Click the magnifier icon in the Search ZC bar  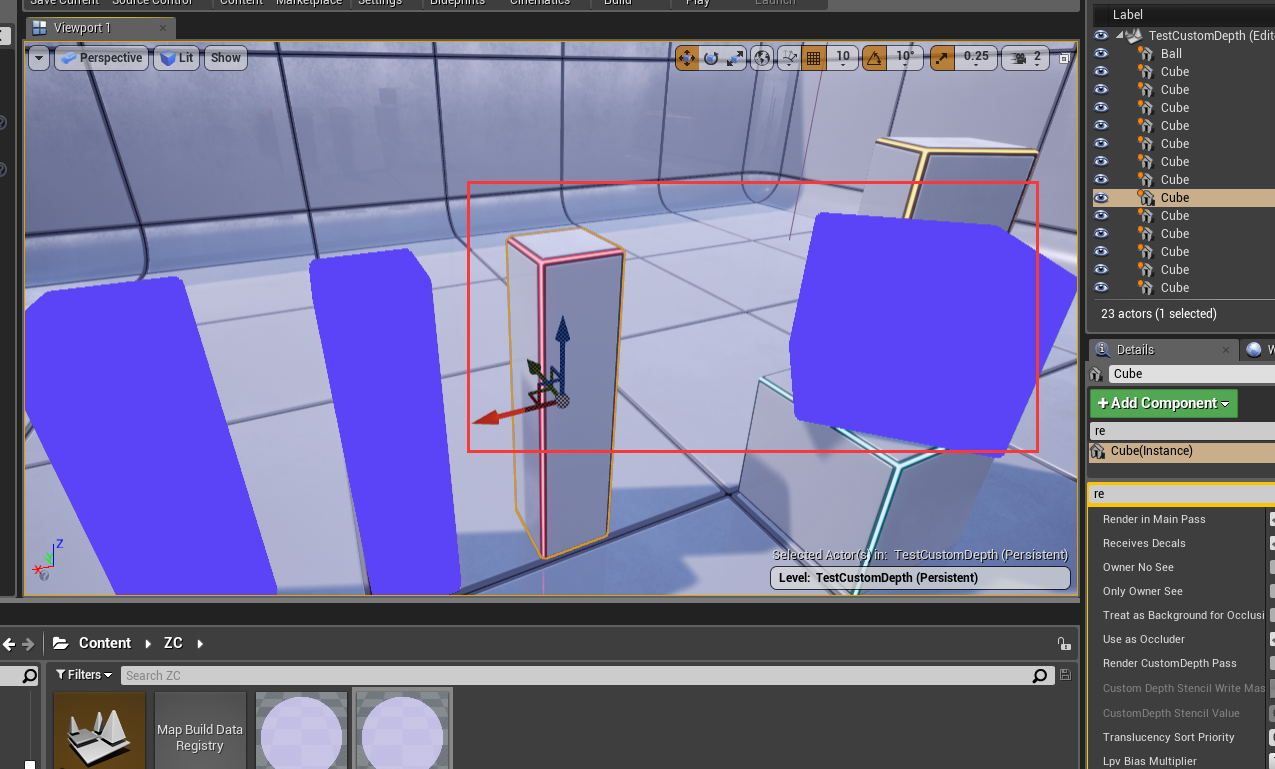[1039, 675]
